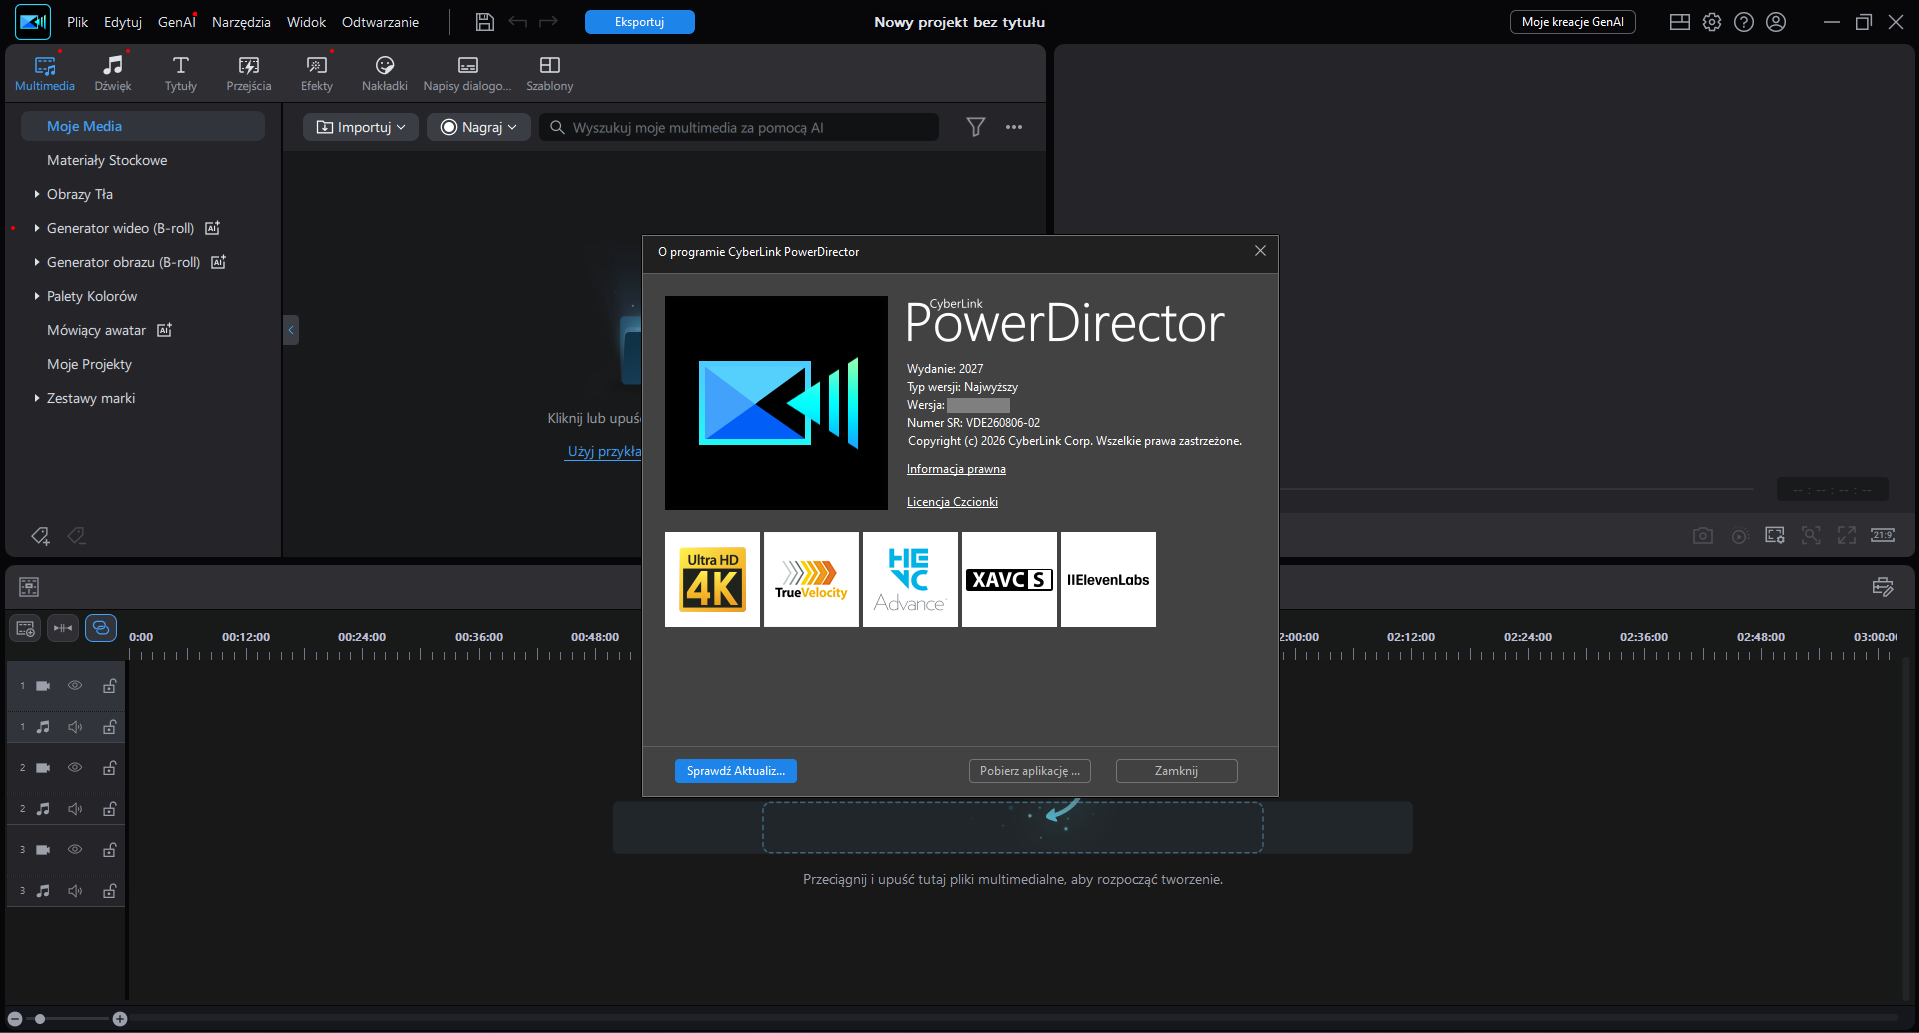Close the About PowerDirector dialog

pyautogui.click(x=1260, y=251)
